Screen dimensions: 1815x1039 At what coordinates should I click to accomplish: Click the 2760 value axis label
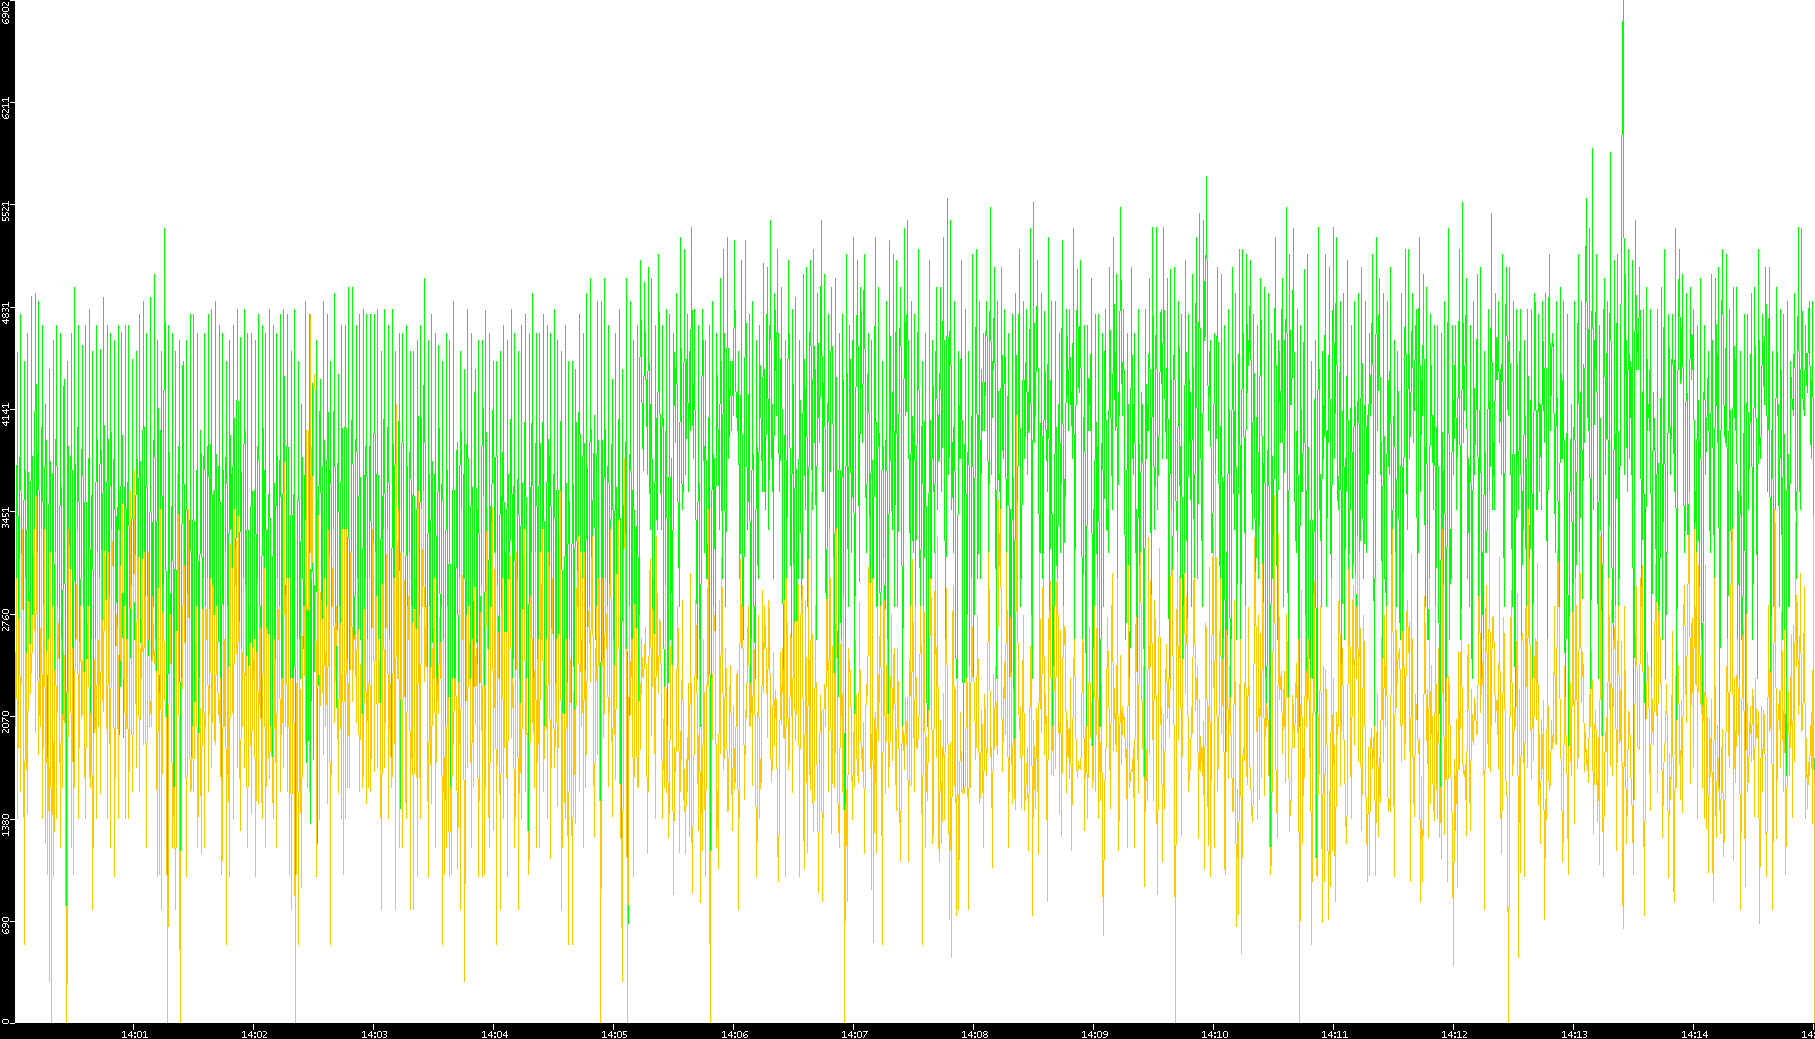tap(6, 620)
